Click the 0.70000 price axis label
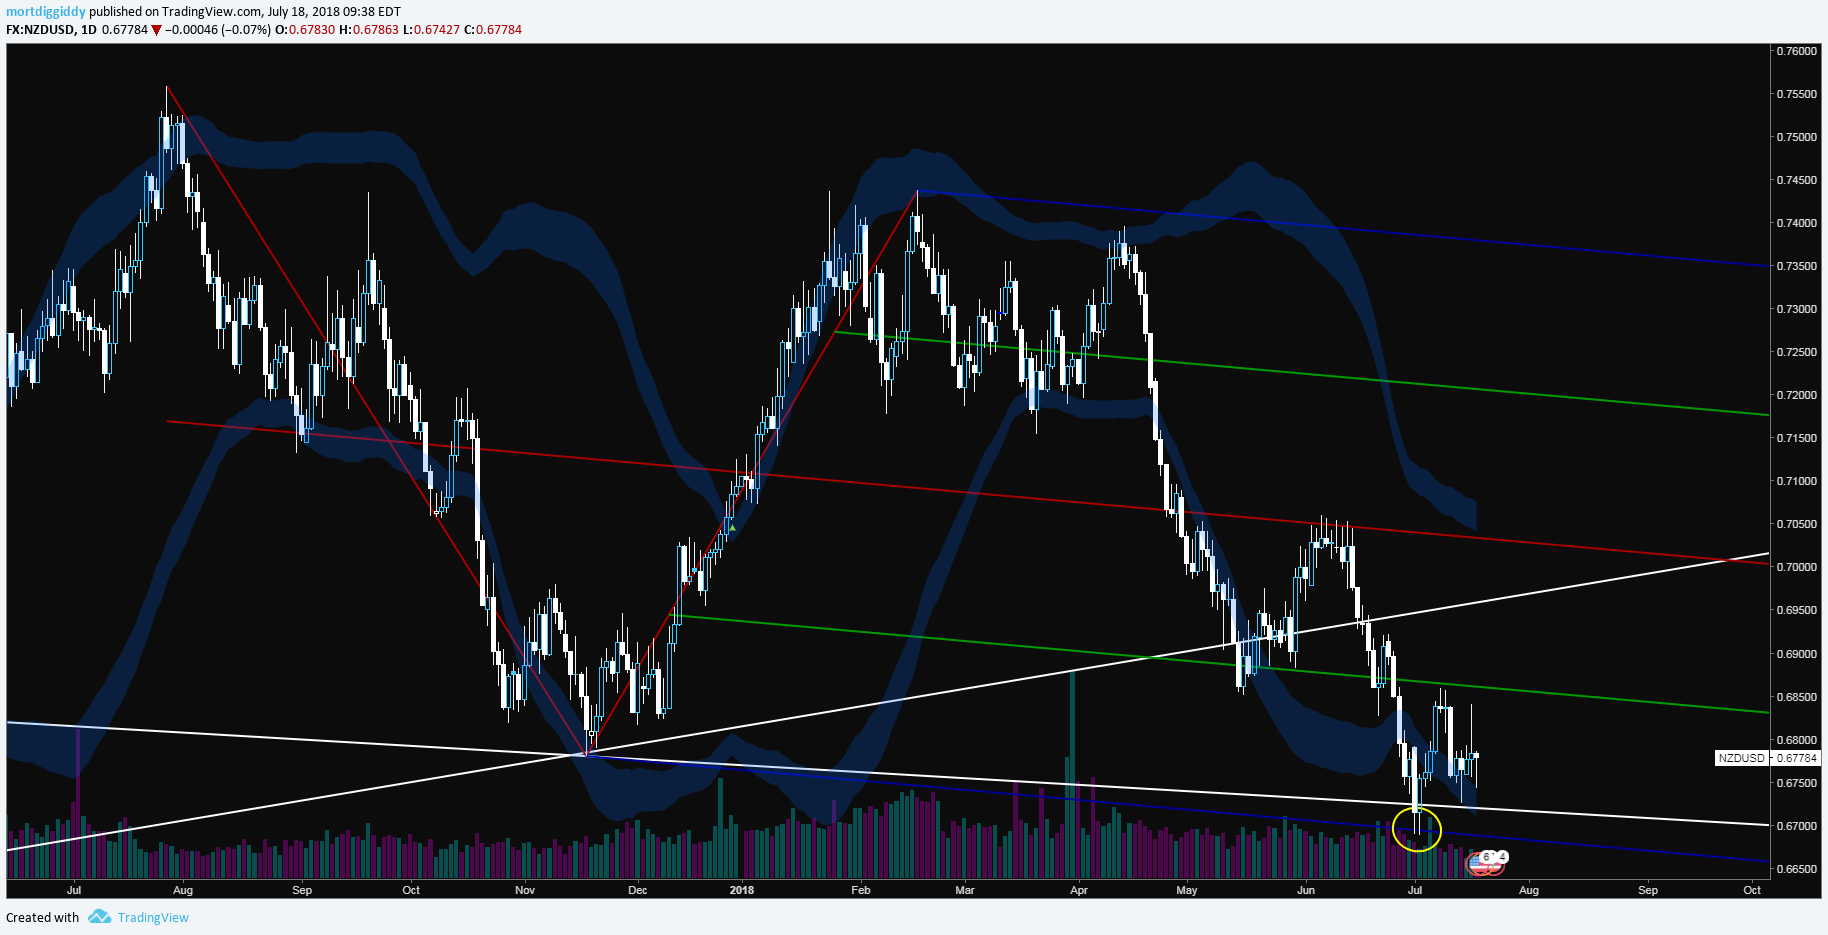 click(1796, 567)
